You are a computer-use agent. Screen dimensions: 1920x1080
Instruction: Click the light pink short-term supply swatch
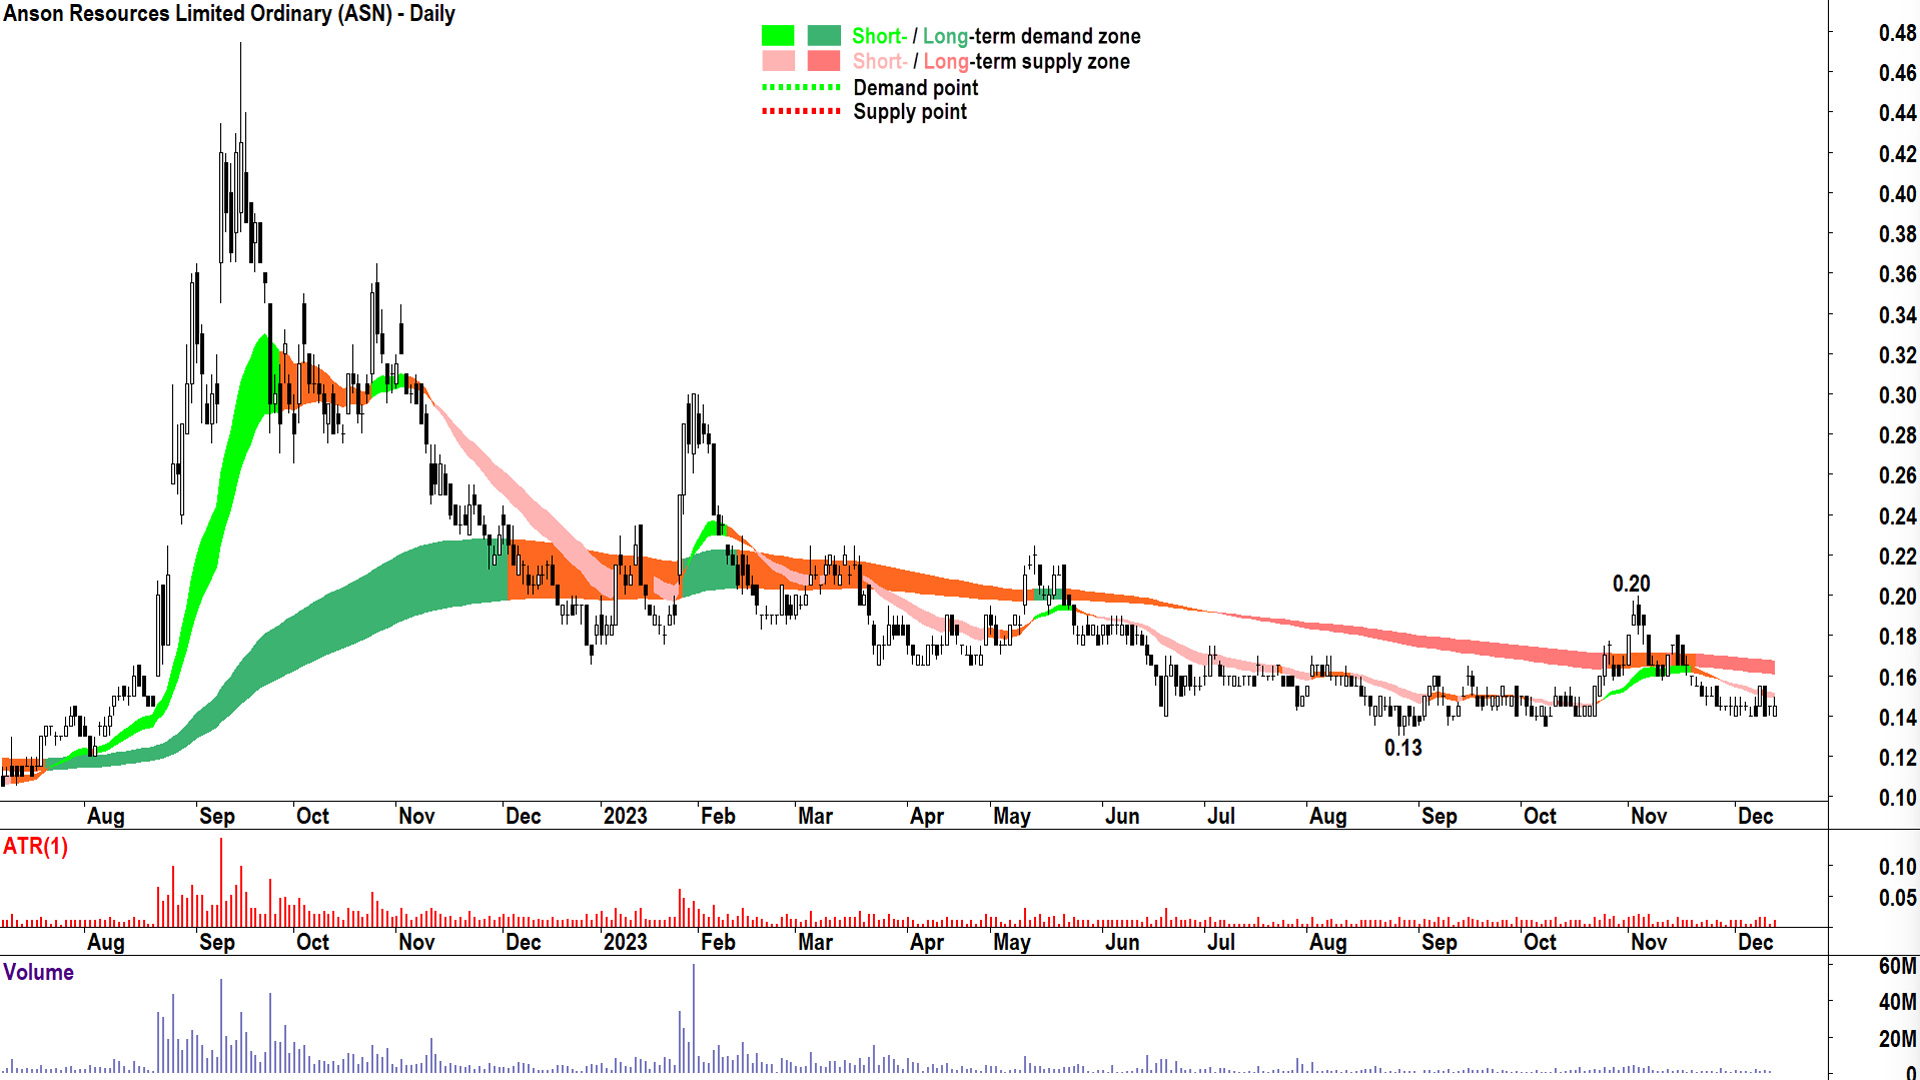[778, 61]
